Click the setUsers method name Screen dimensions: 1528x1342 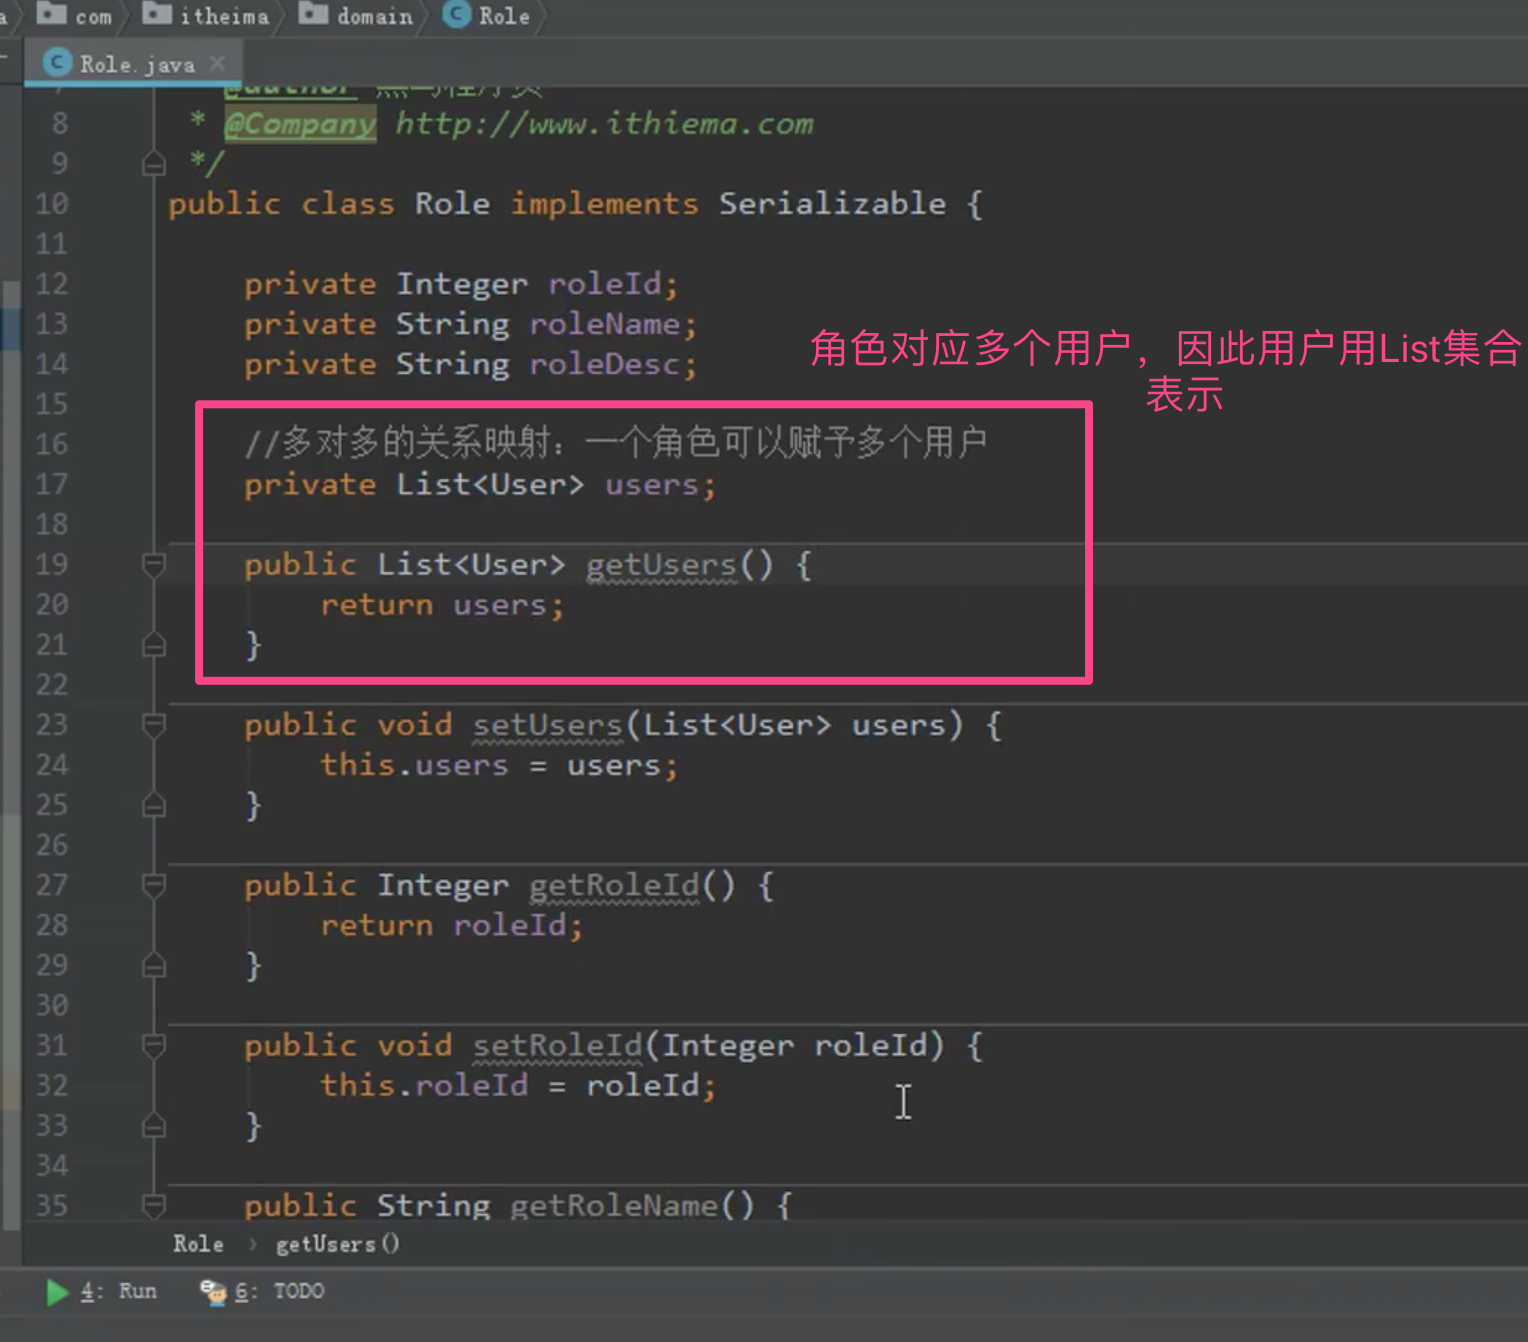(547, 725)
